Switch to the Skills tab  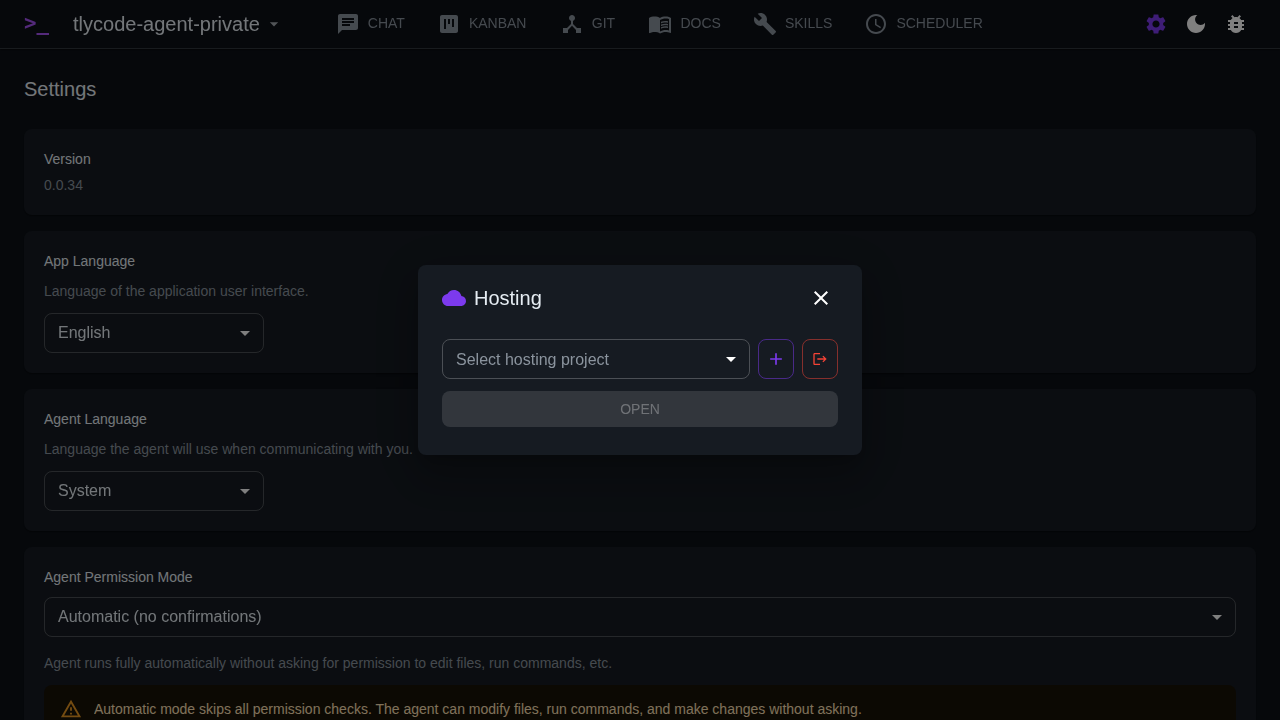[x=793, y=24]
